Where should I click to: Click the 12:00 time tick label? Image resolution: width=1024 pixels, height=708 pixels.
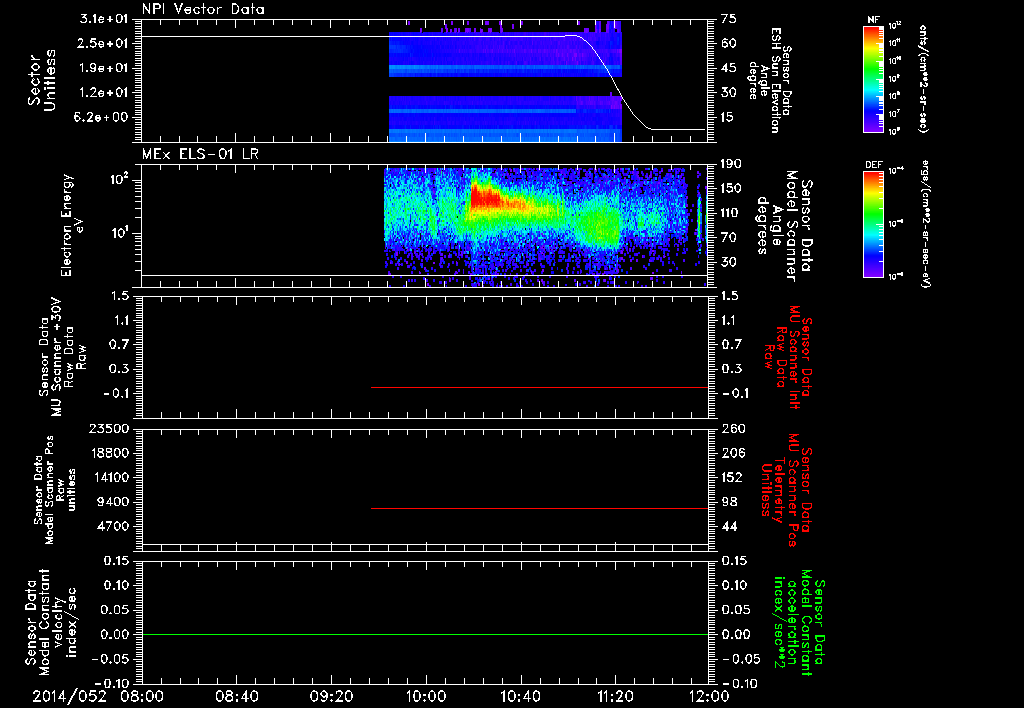pos(709,696)
